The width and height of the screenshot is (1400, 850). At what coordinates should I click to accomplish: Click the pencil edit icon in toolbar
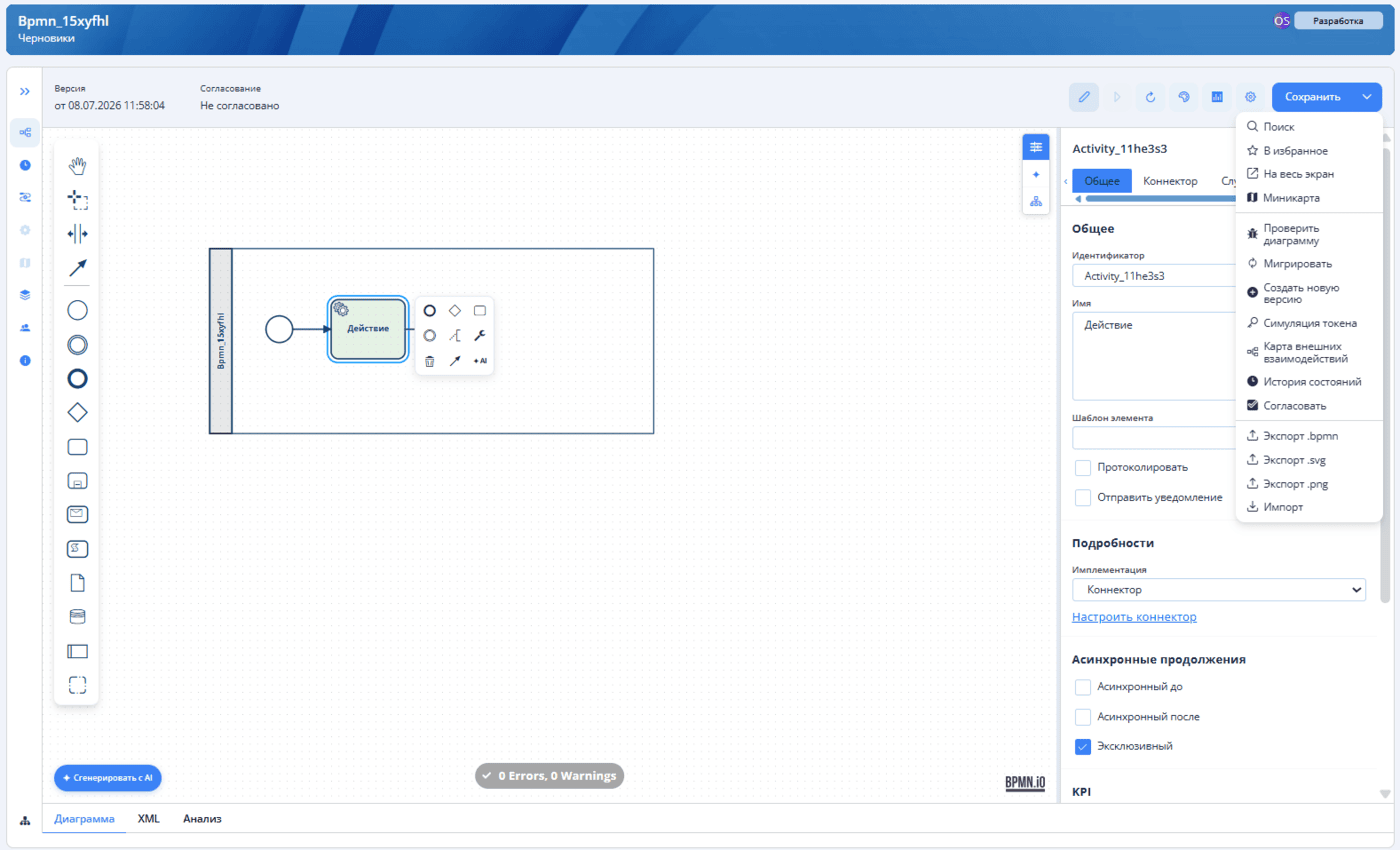[x=1083, y=97]
